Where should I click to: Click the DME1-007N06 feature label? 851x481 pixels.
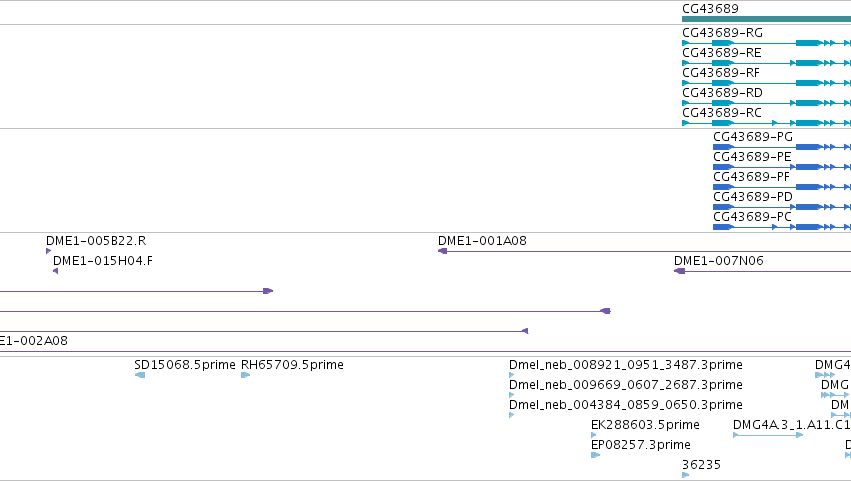719,261
